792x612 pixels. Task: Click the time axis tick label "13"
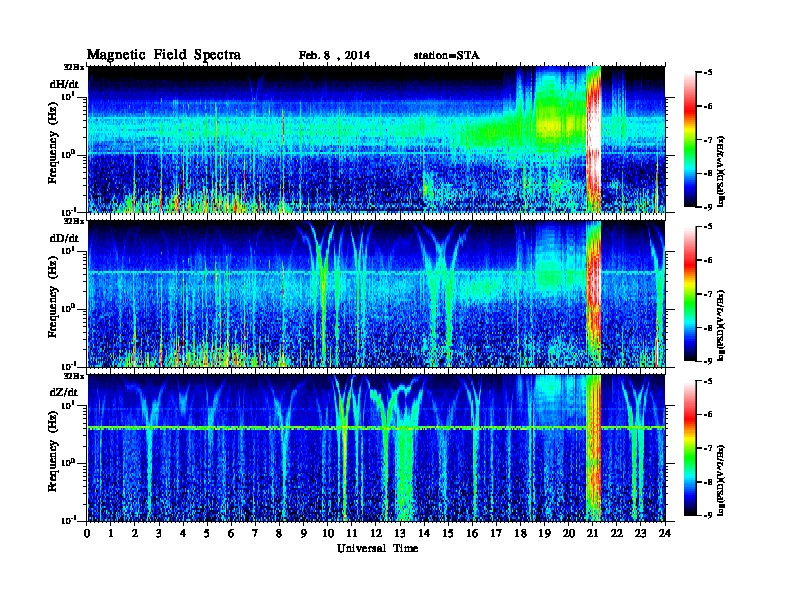click(x=400, y=533)
